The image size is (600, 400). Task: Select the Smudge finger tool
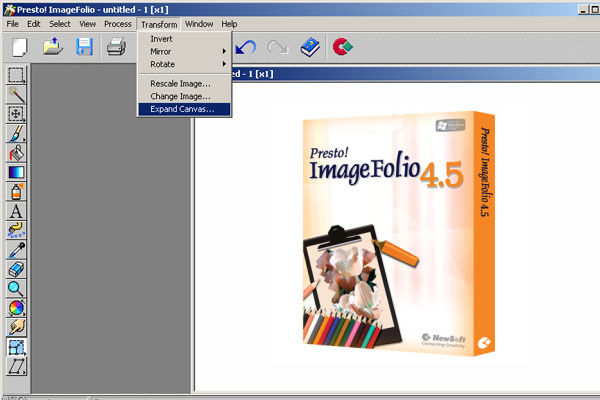coord(16,328)
